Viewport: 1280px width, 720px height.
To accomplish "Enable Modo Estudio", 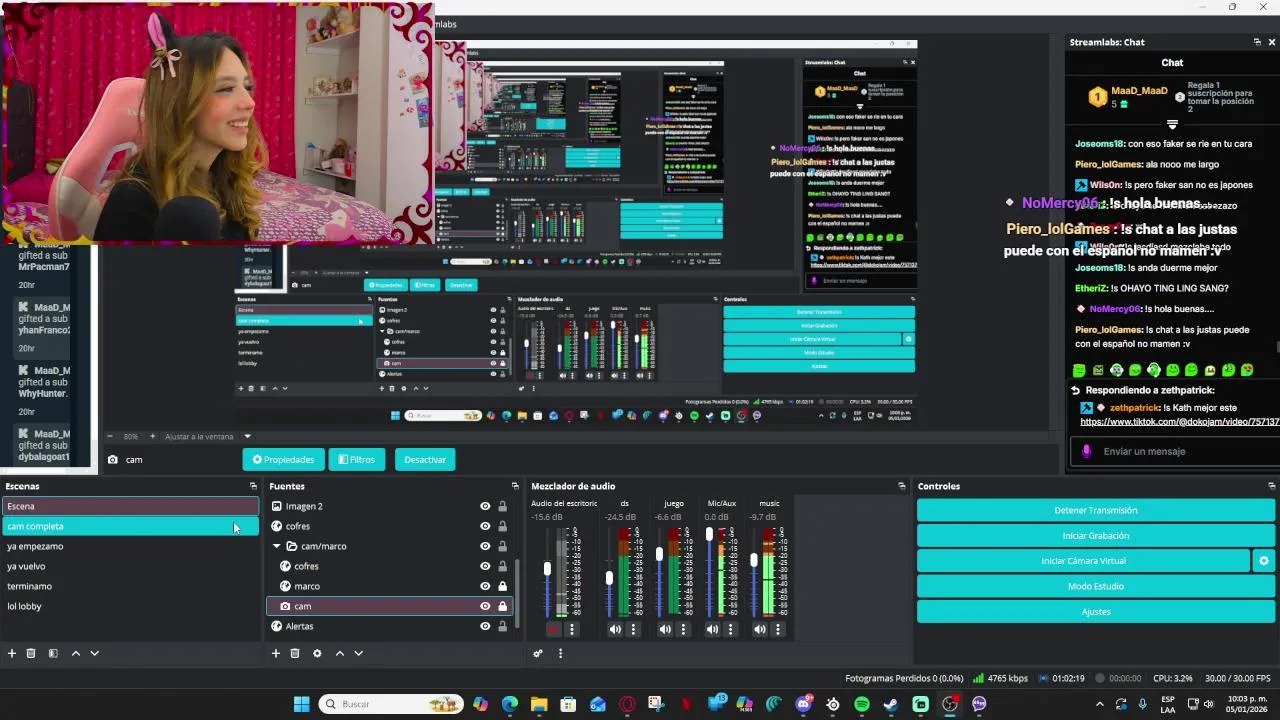I will pyautogui.click(x=1096, y=586).
